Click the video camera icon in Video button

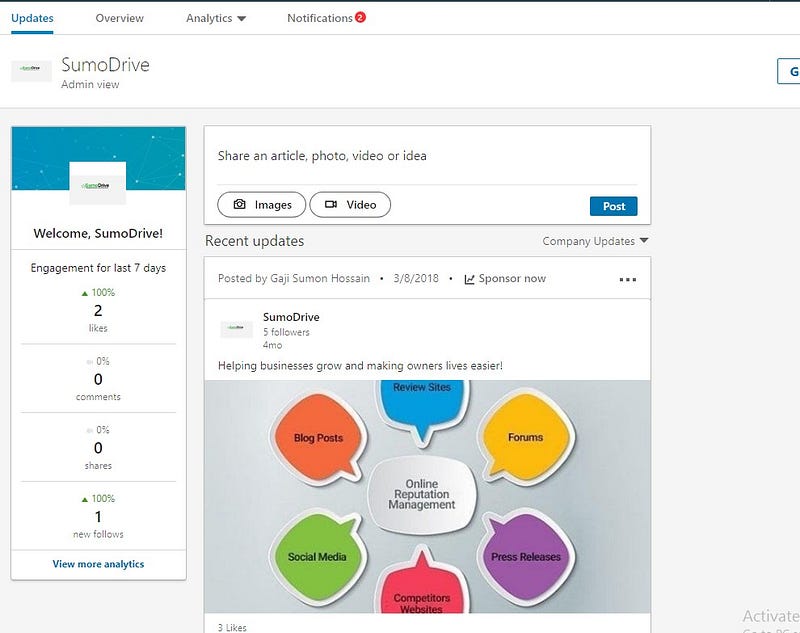tap(331, 204)
